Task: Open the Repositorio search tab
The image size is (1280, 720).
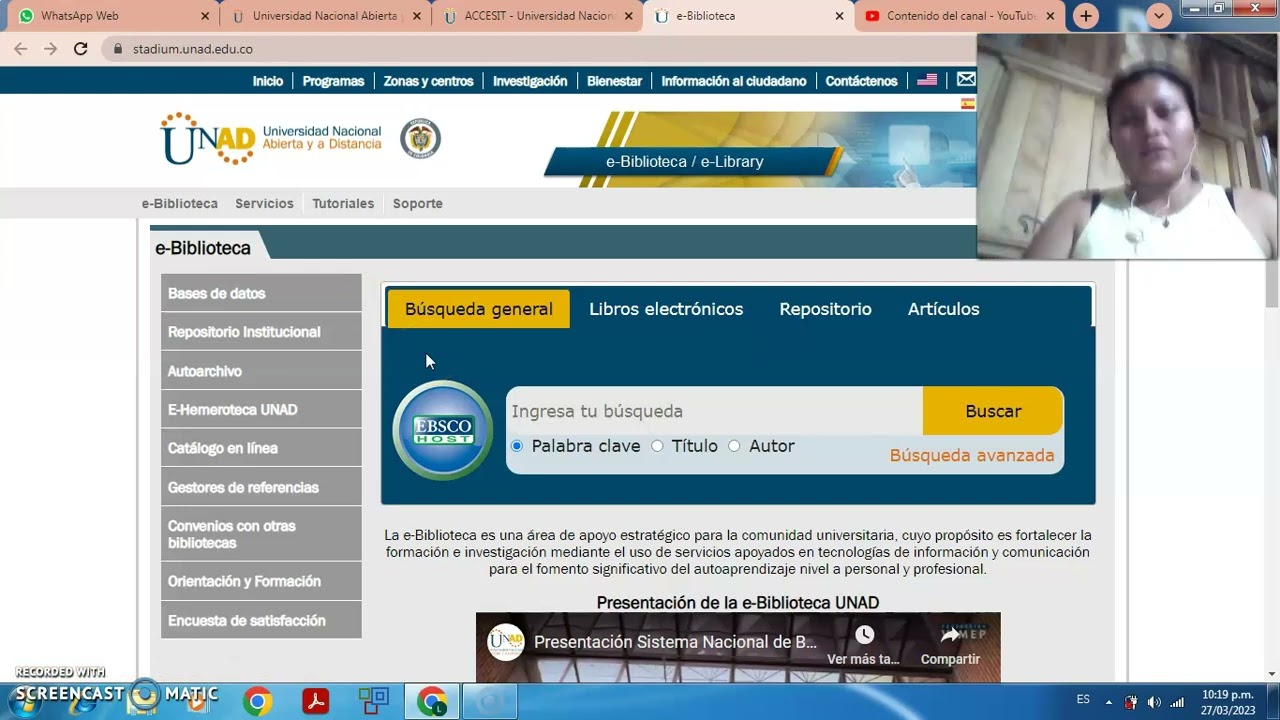Action: pyautogui.click(x=825, y=309)
